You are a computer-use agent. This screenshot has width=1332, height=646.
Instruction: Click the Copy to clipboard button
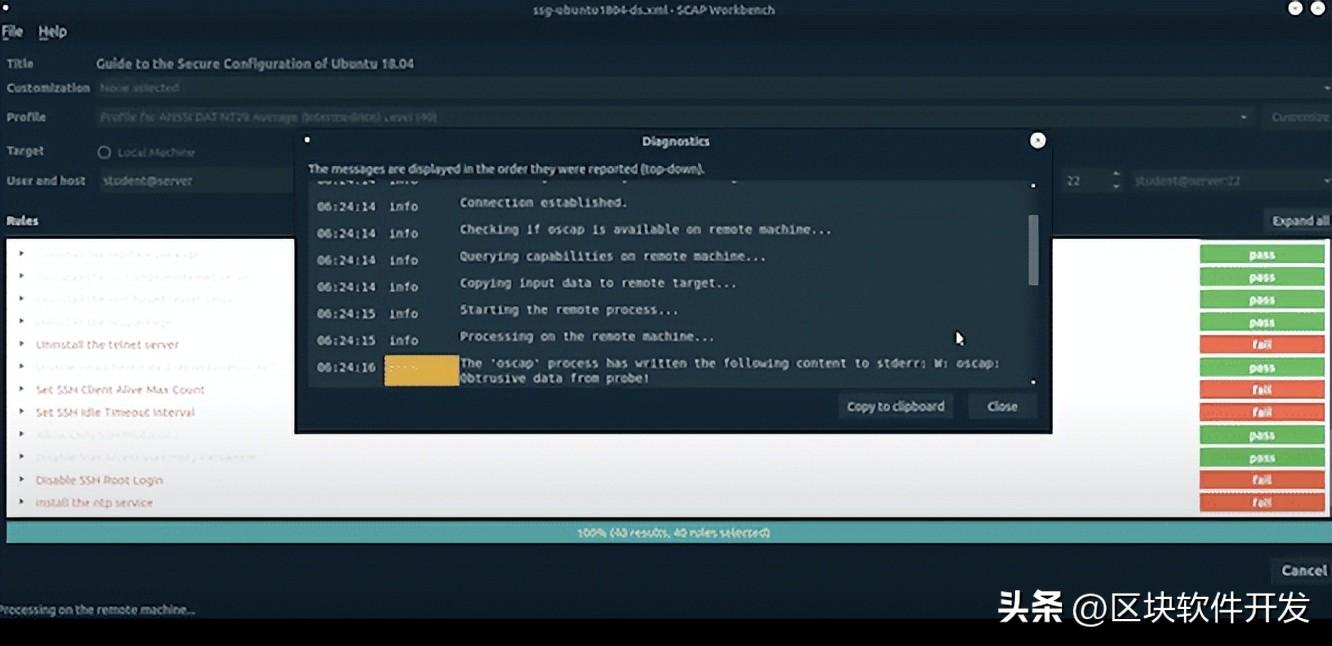tap(895, 406)
